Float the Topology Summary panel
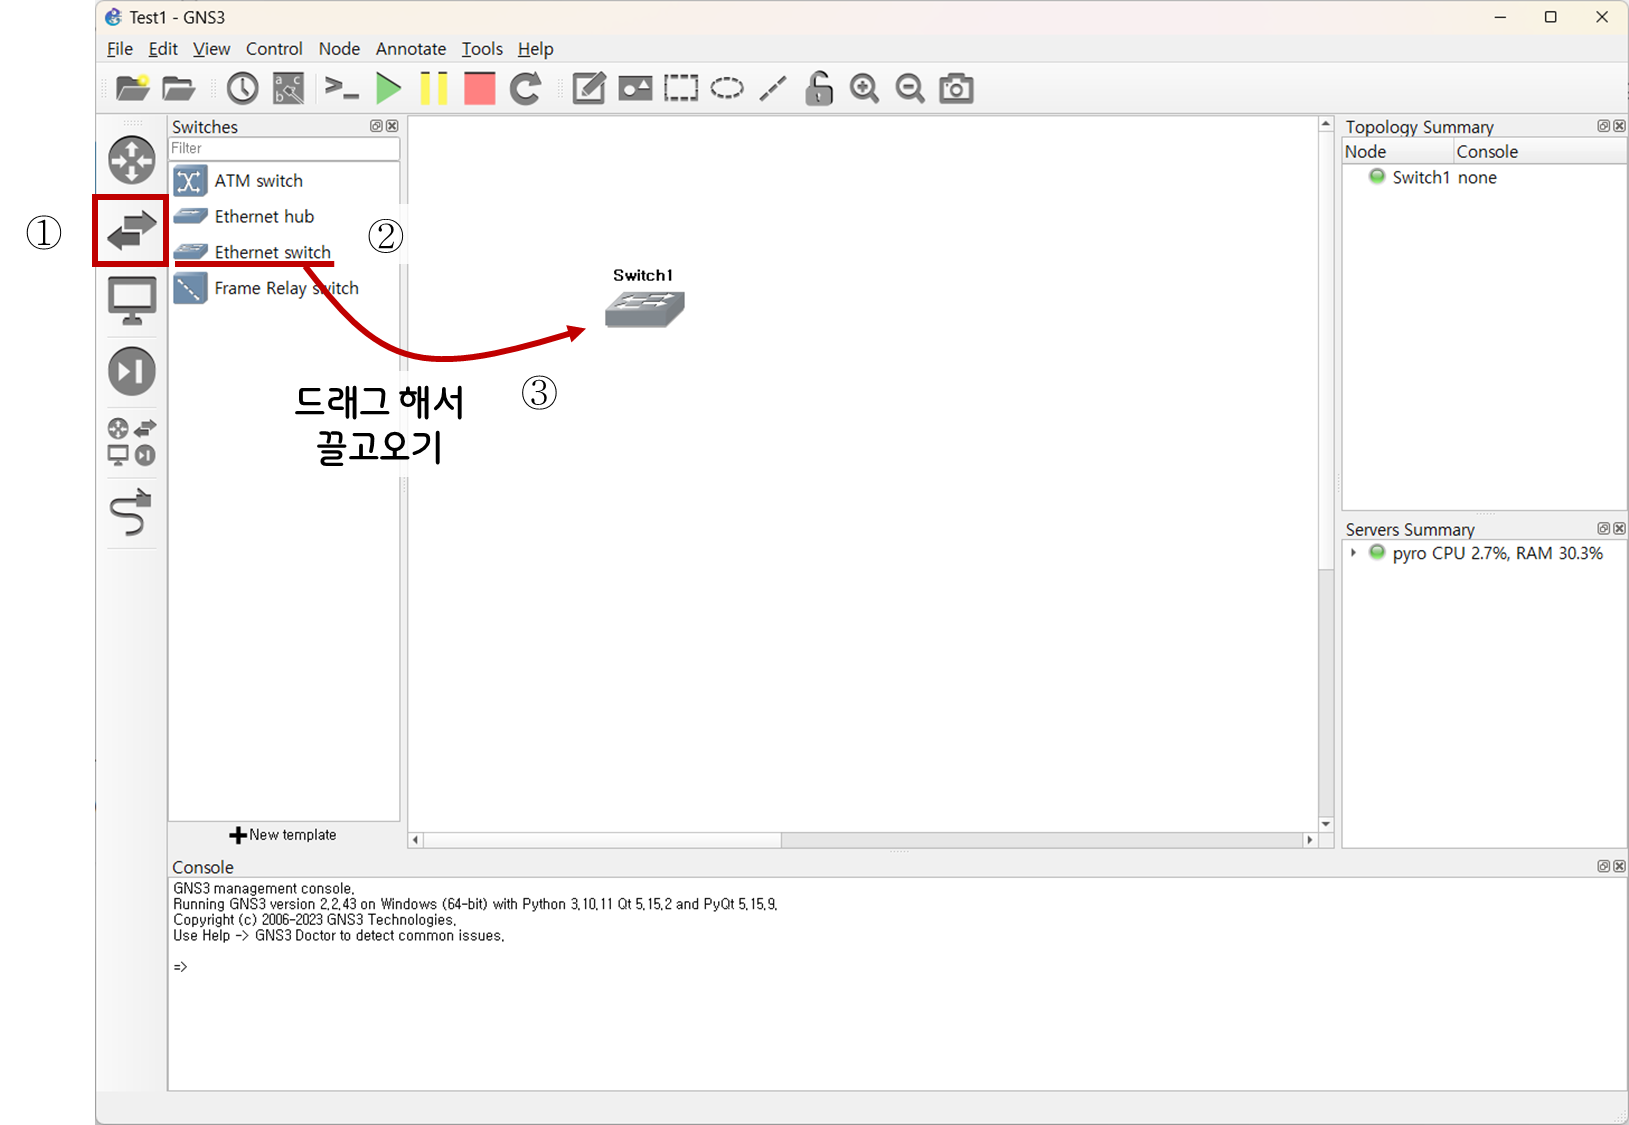 pos(1603,126)
